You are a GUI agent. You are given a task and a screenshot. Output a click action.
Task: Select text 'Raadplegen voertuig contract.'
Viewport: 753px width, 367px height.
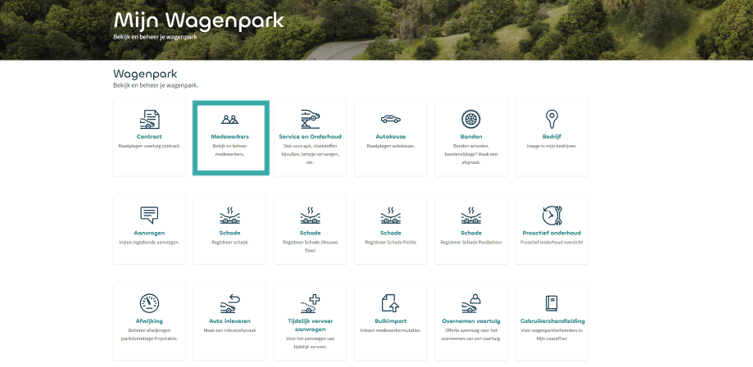[149, 146]
